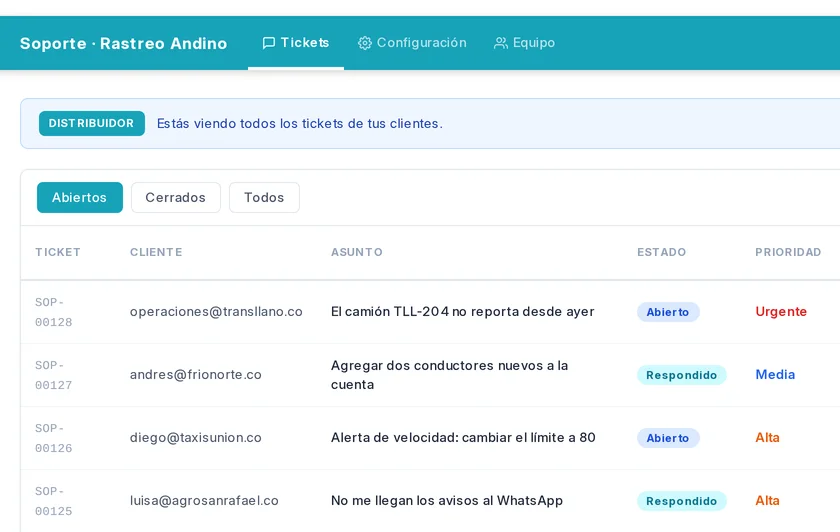Click the TICKET column header
The width and height of the screenshot is (840, 532).
point(58,252)
